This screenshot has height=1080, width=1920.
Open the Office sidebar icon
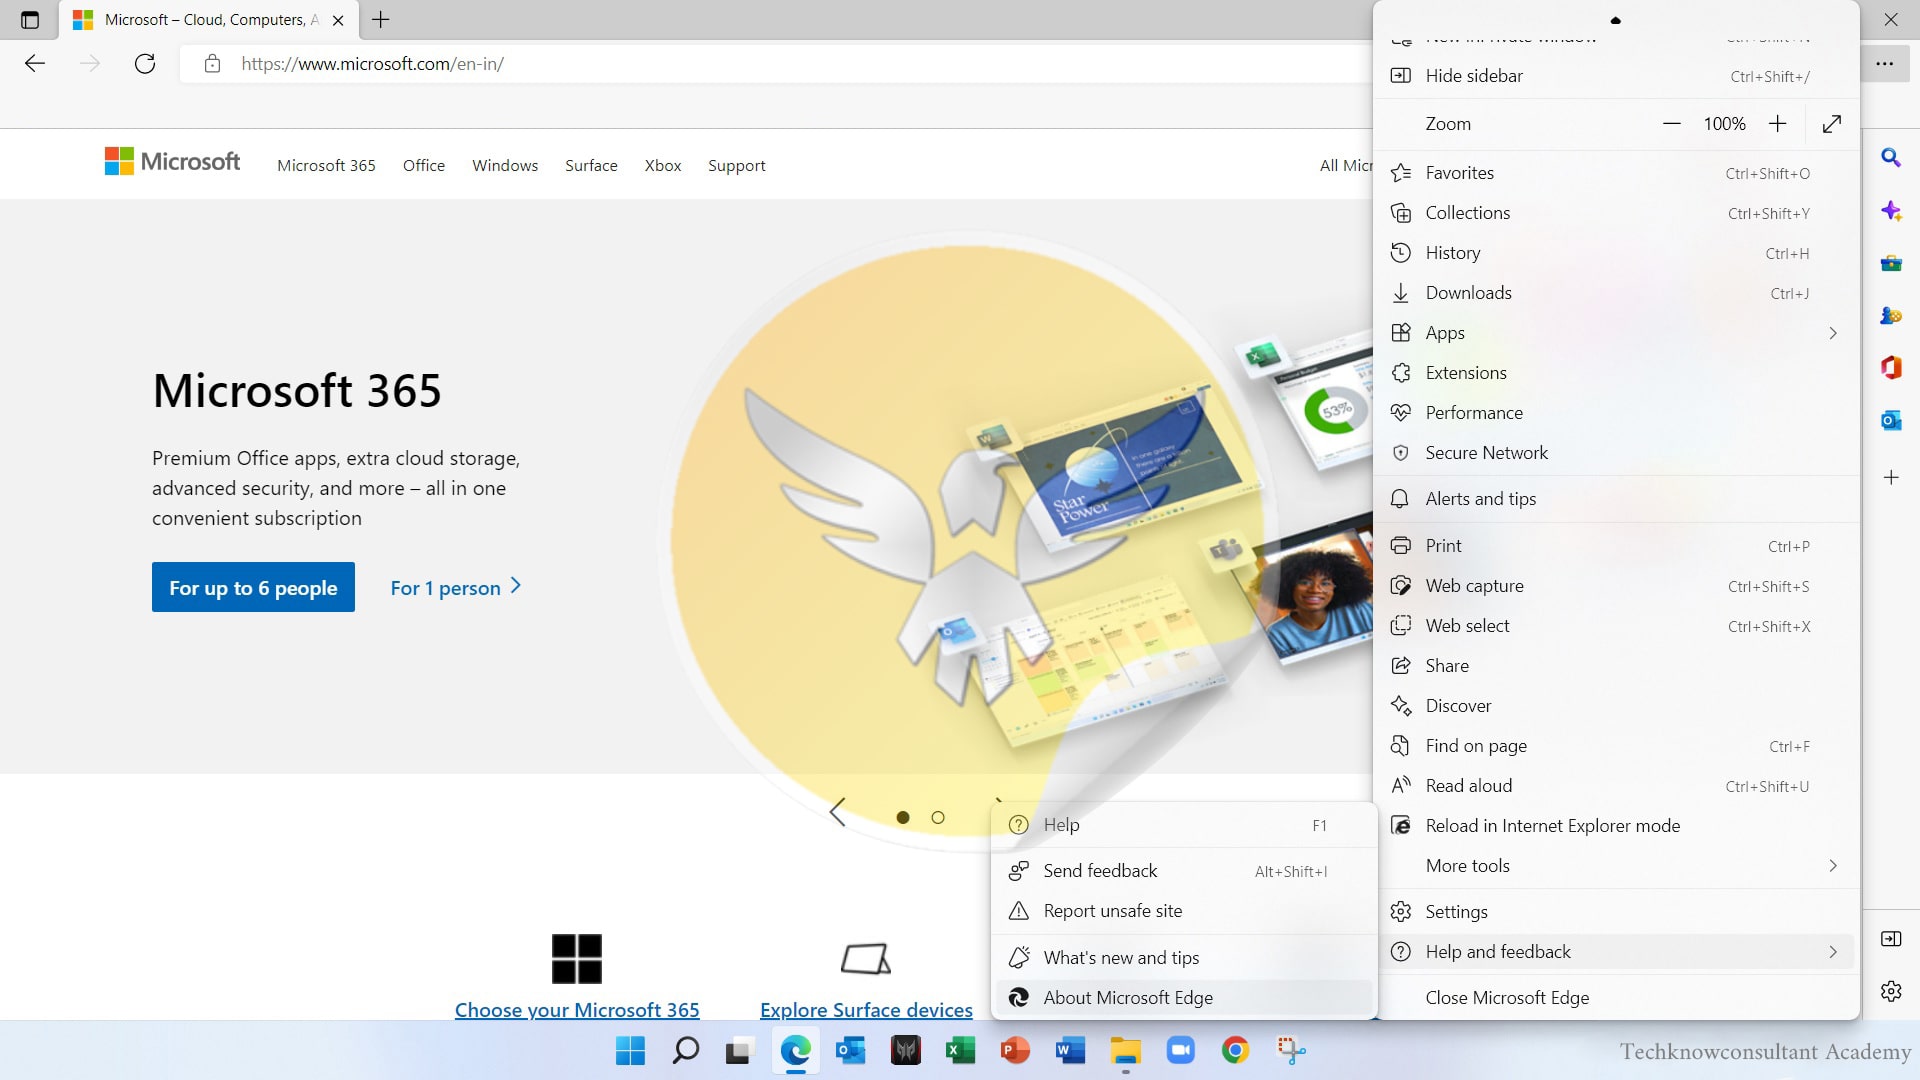(1890, 367)
